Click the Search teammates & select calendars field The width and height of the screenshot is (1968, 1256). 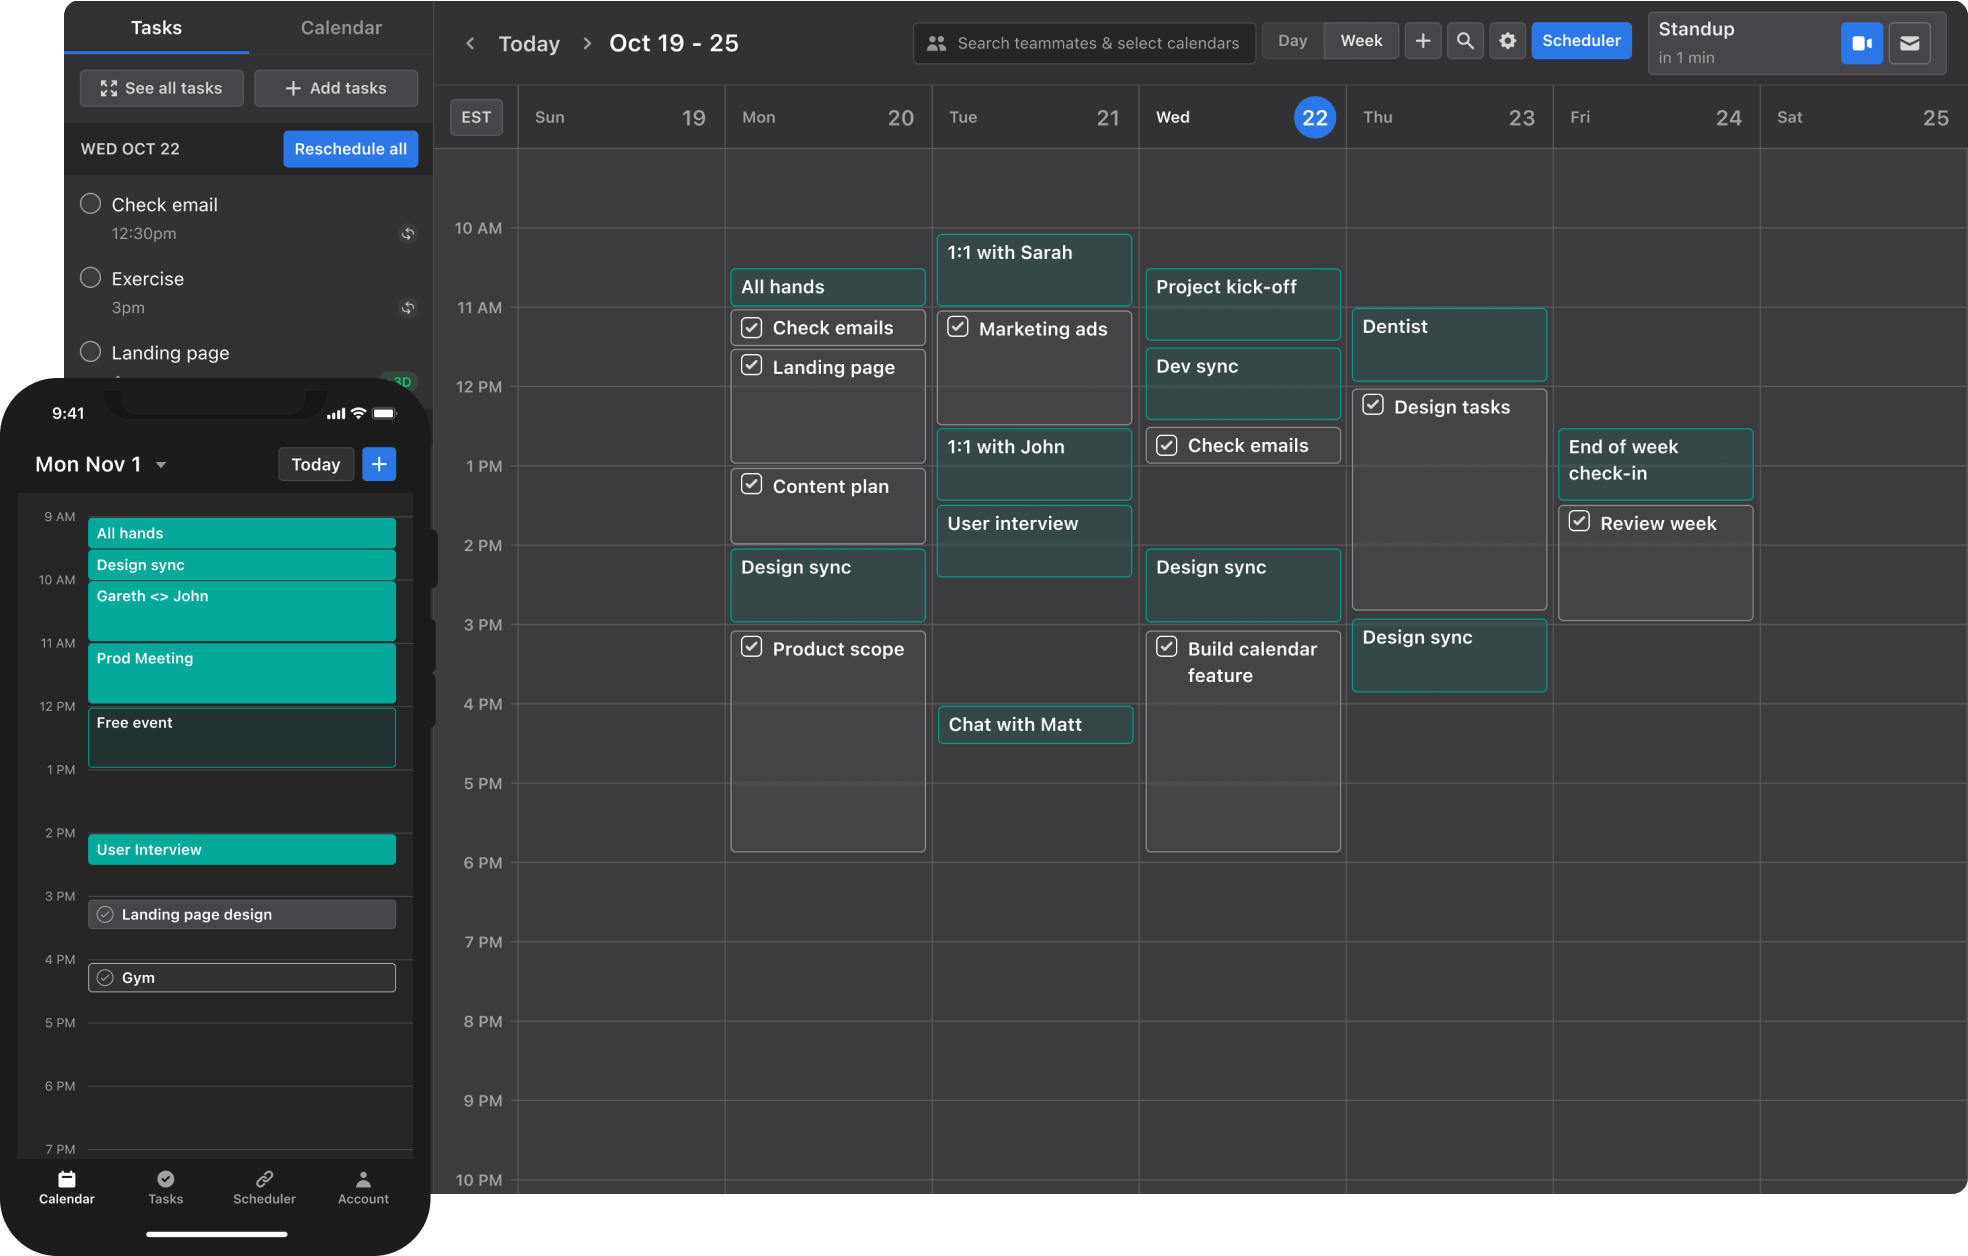1084,43
